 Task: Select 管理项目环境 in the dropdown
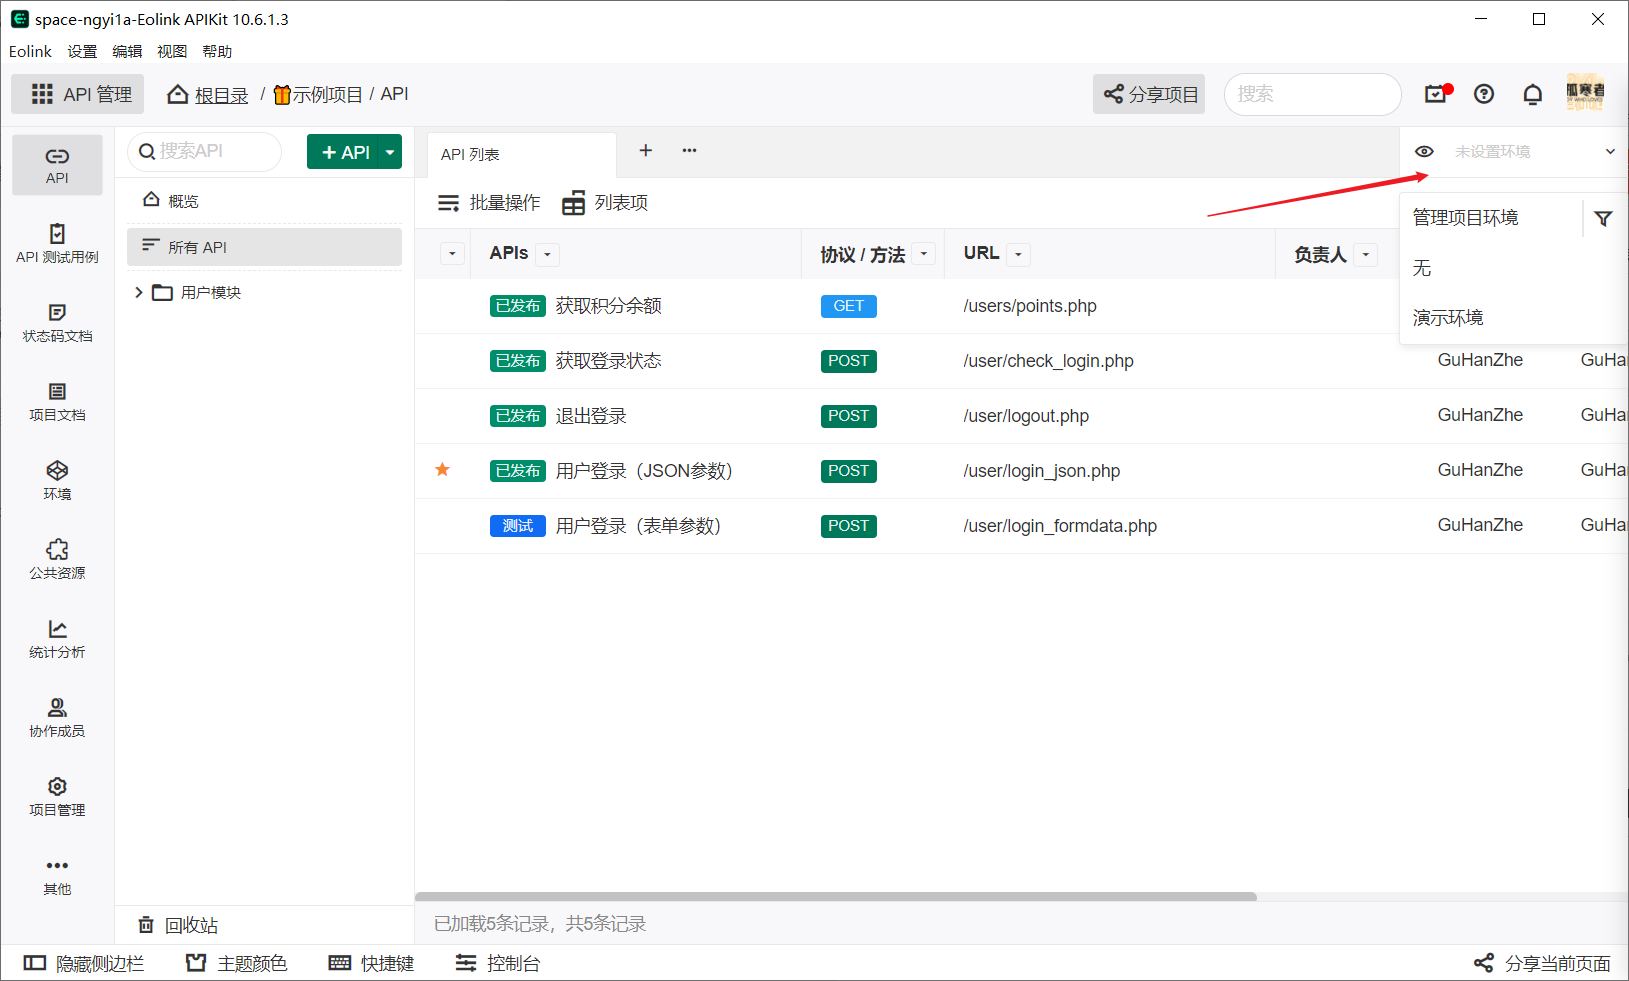(x=1465, y=218)
